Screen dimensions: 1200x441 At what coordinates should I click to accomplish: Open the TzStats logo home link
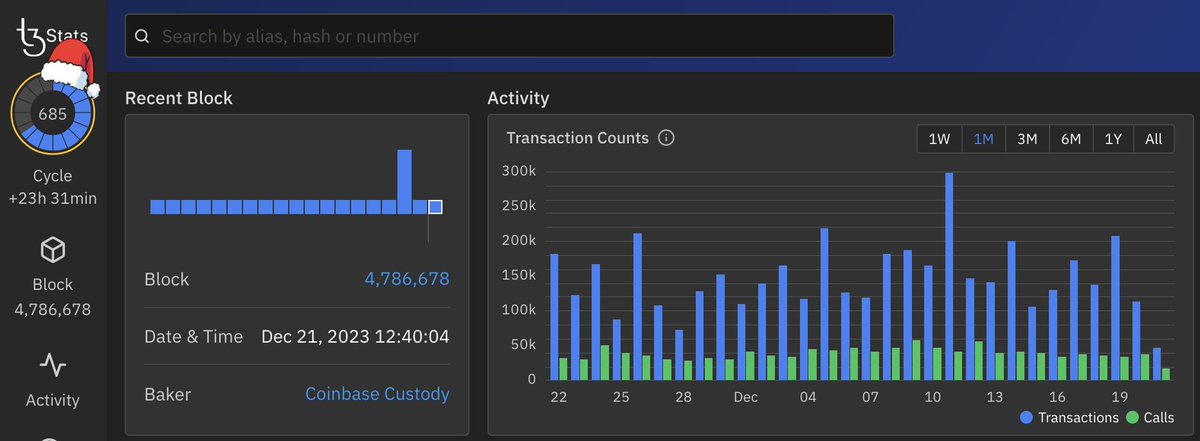coord(52,38)
